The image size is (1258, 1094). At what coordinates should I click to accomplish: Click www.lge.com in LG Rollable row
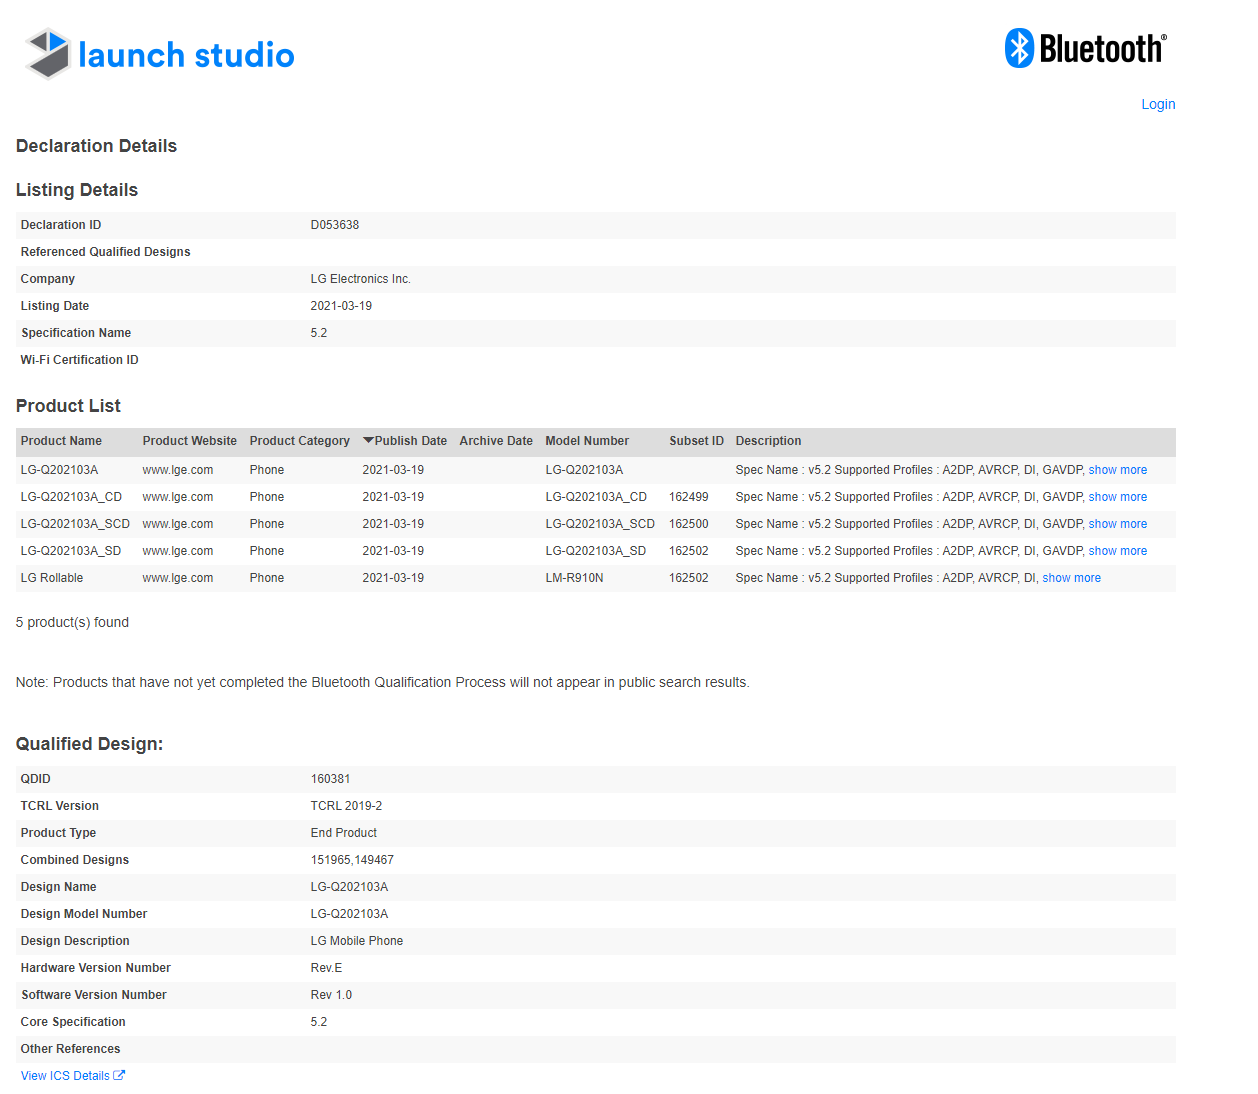coord(178,578)
